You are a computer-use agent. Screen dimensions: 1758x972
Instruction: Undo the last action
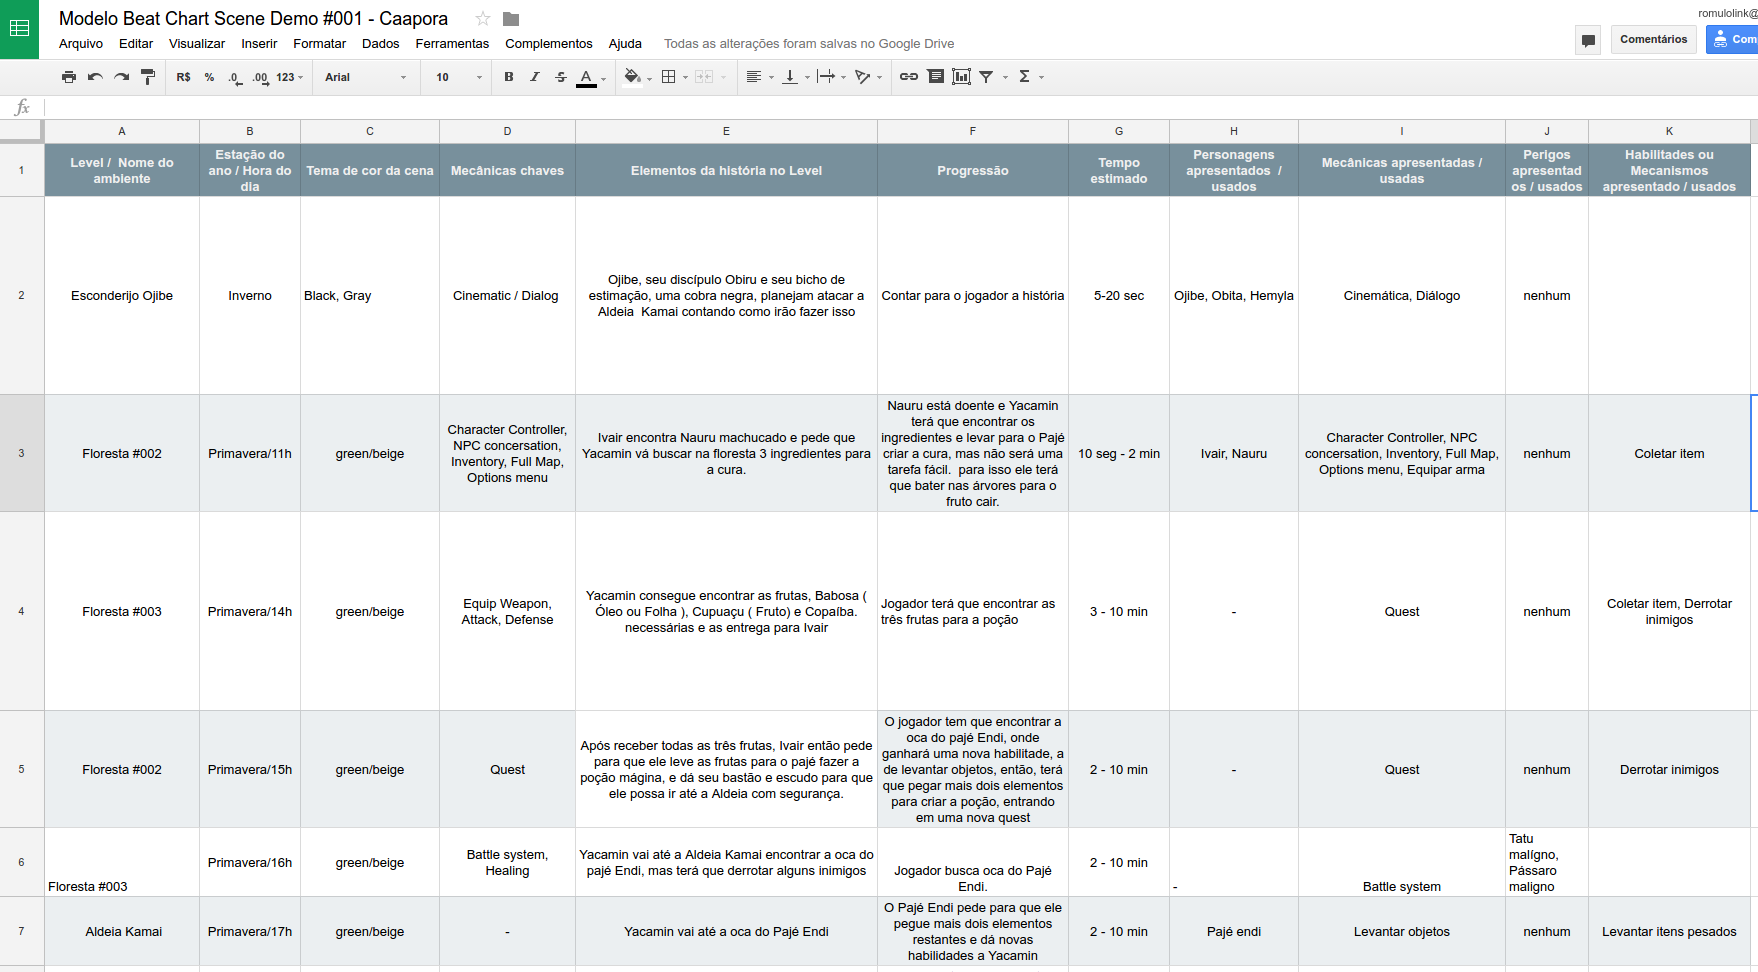pyautogui.click(x=95, y=77)
